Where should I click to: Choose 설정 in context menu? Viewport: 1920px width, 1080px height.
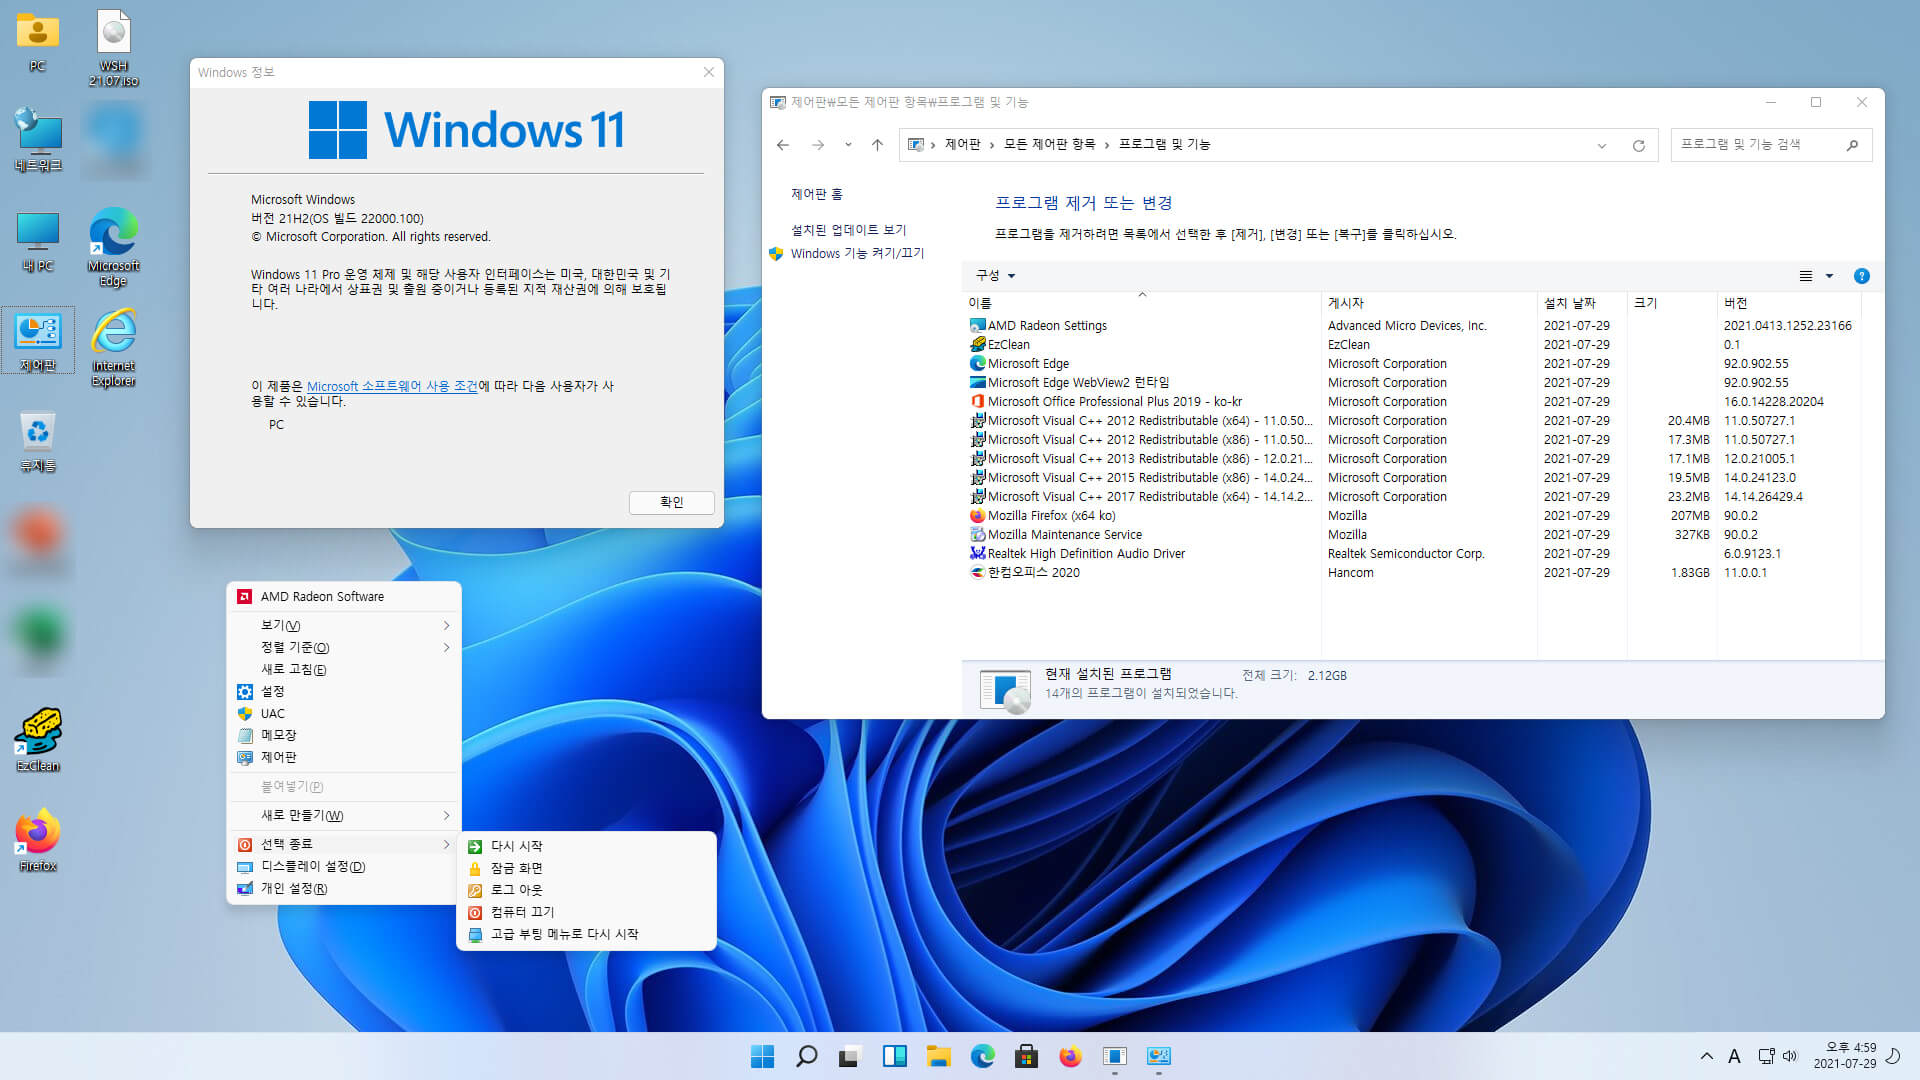344,691
